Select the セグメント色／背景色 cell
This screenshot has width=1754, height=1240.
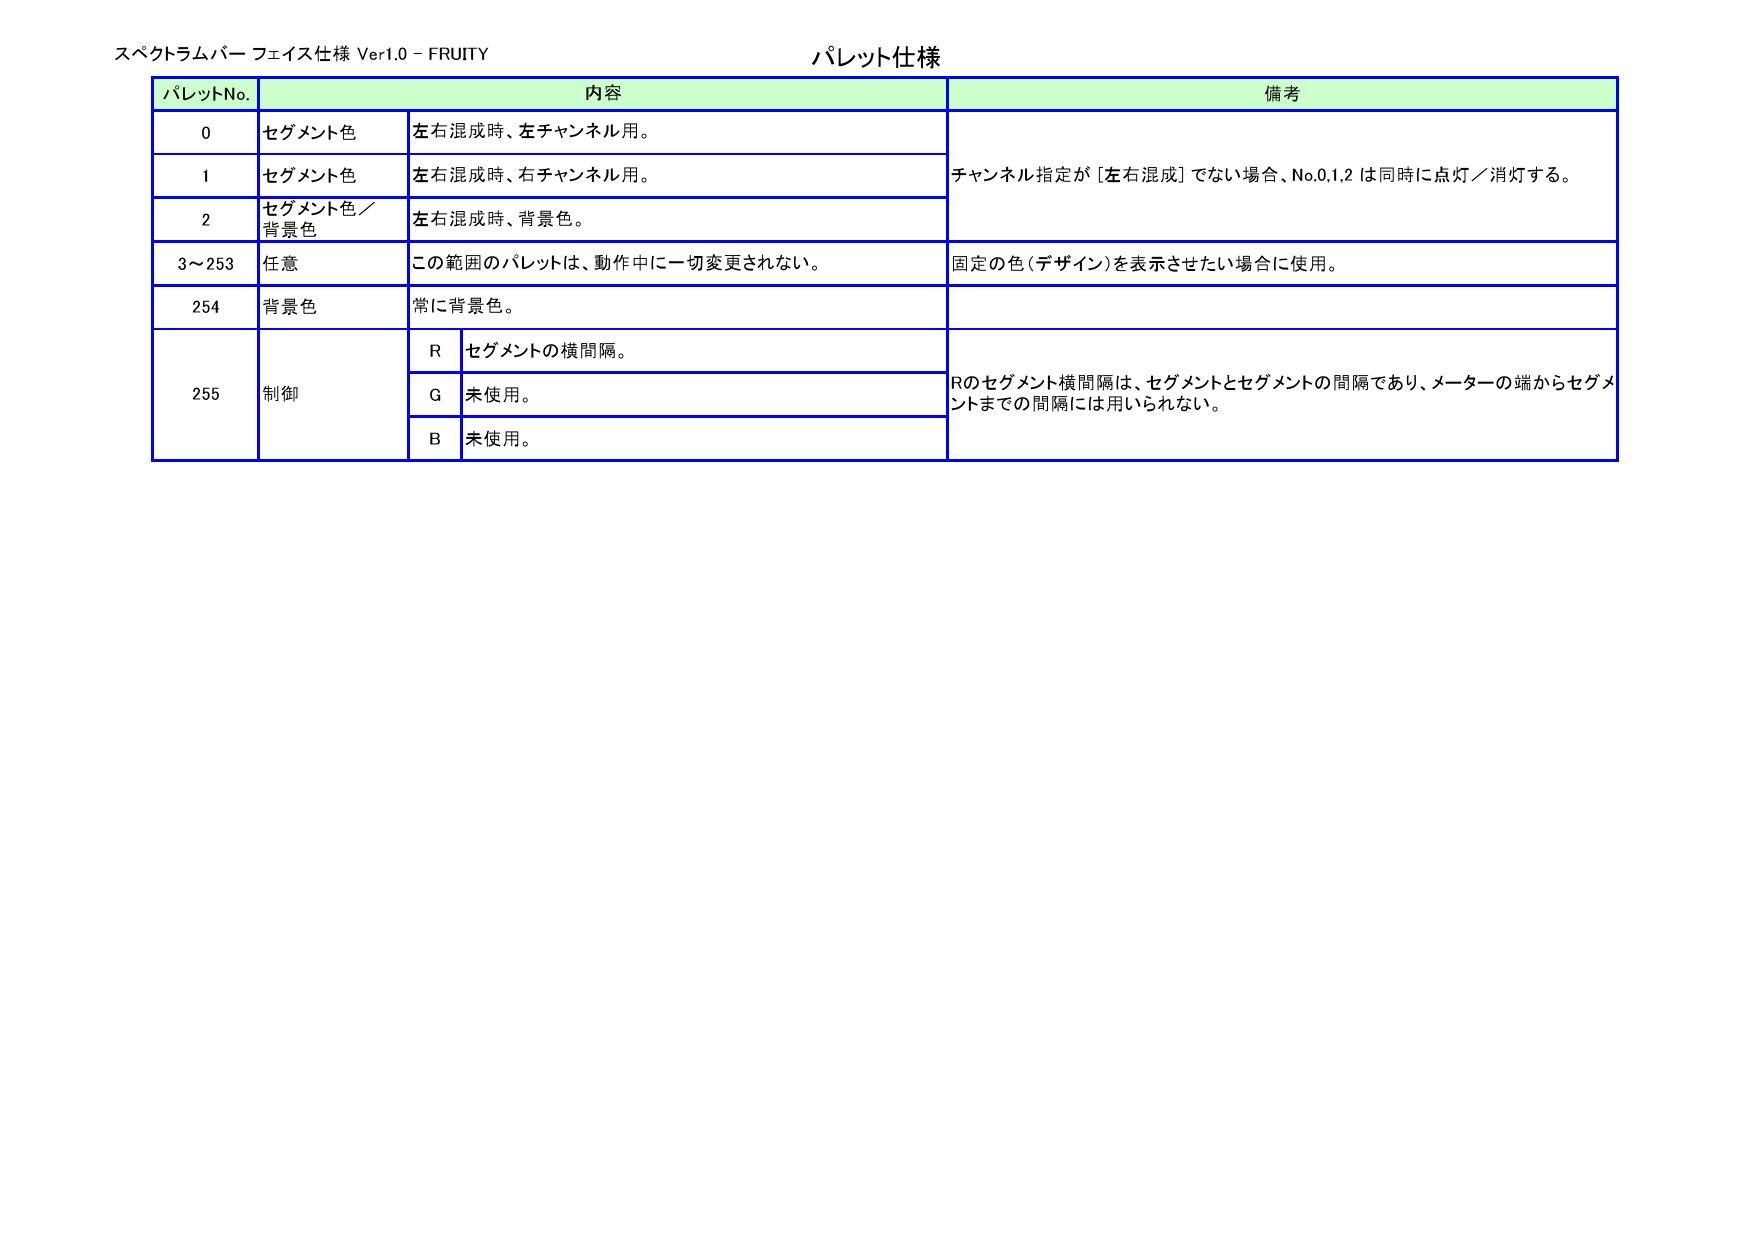[x=333, y=220]
